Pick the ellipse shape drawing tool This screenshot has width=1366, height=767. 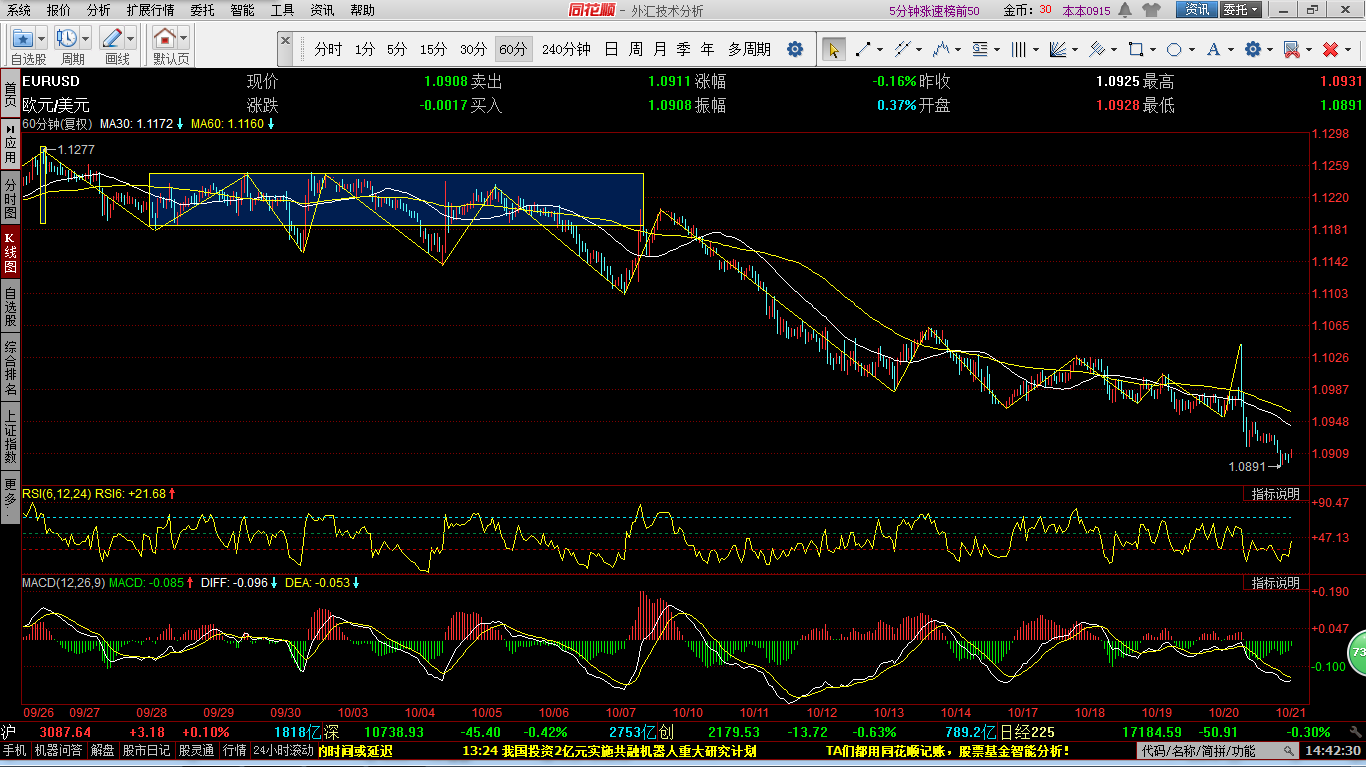point(1174,49)
